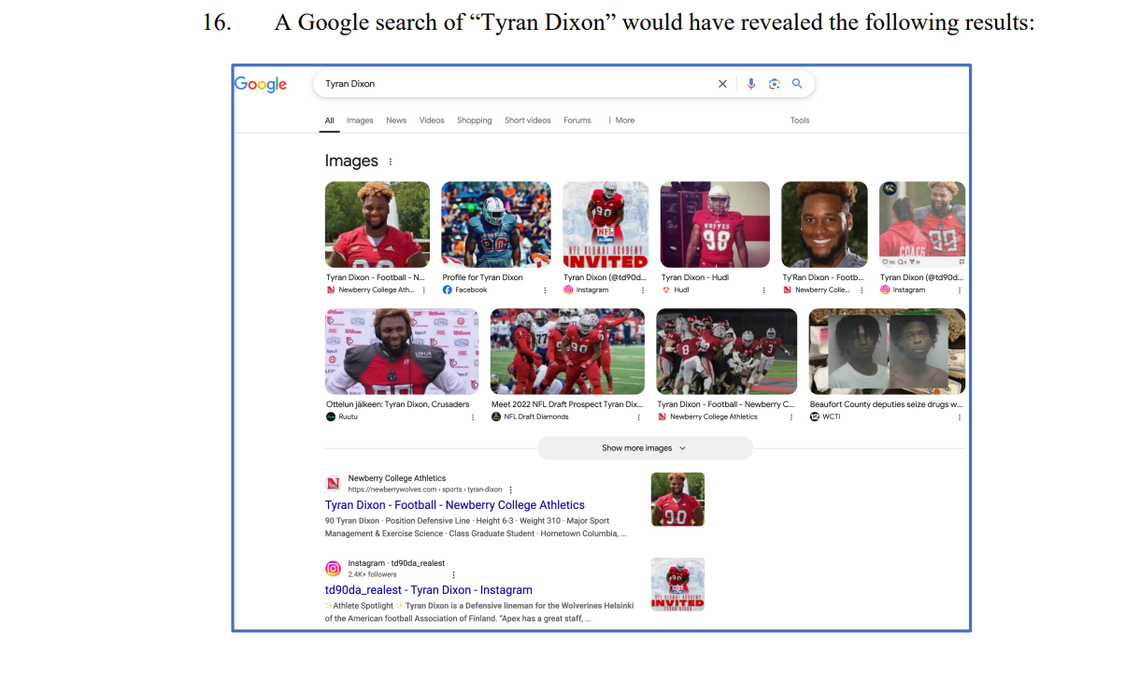Click the Ruutu favicon under Ottelun jälkeen result
Screen dimensions: 1140x691
coord(331,415)
